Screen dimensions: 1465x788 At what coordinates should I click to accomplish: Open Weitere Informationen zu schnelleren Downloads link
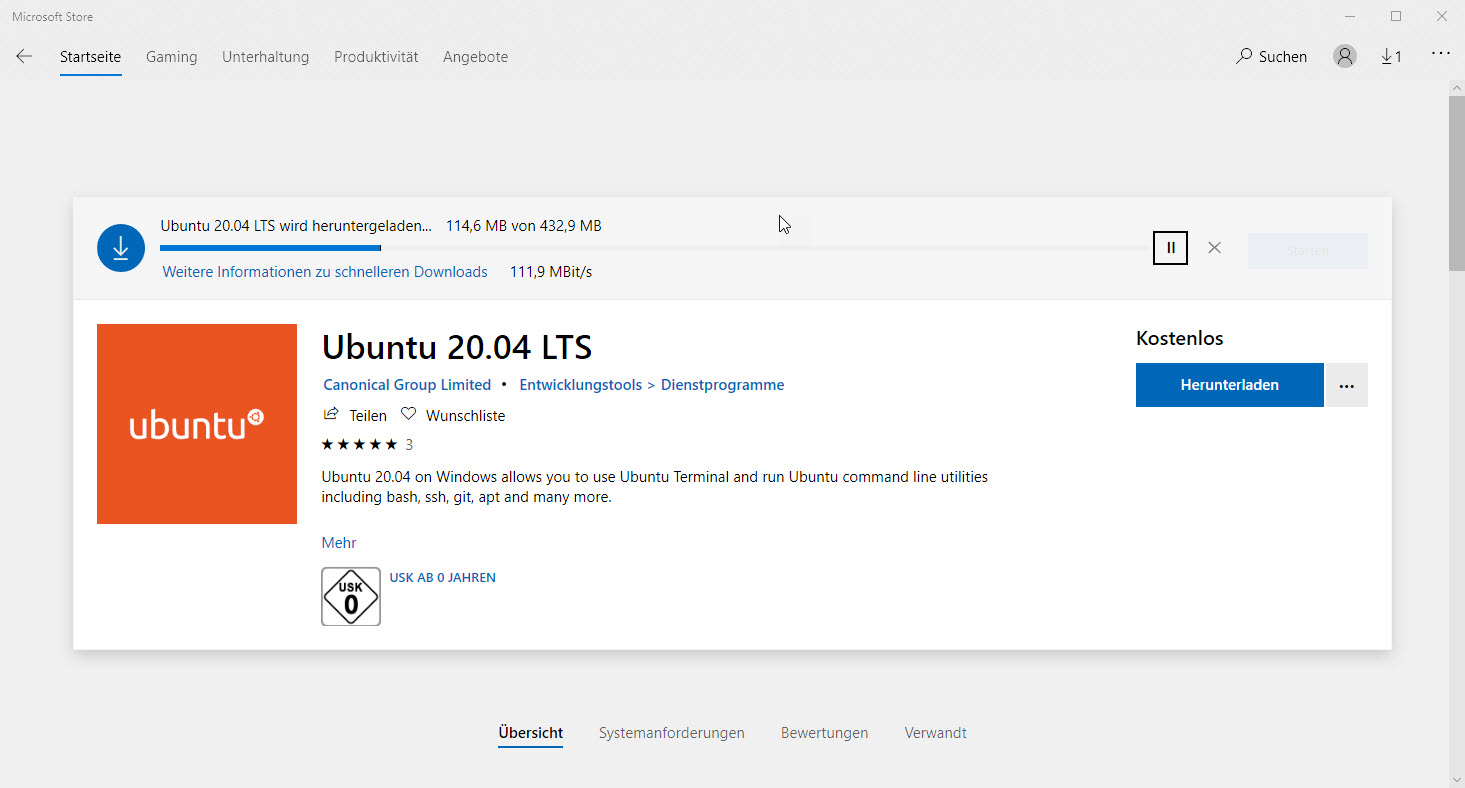point(325,272)
